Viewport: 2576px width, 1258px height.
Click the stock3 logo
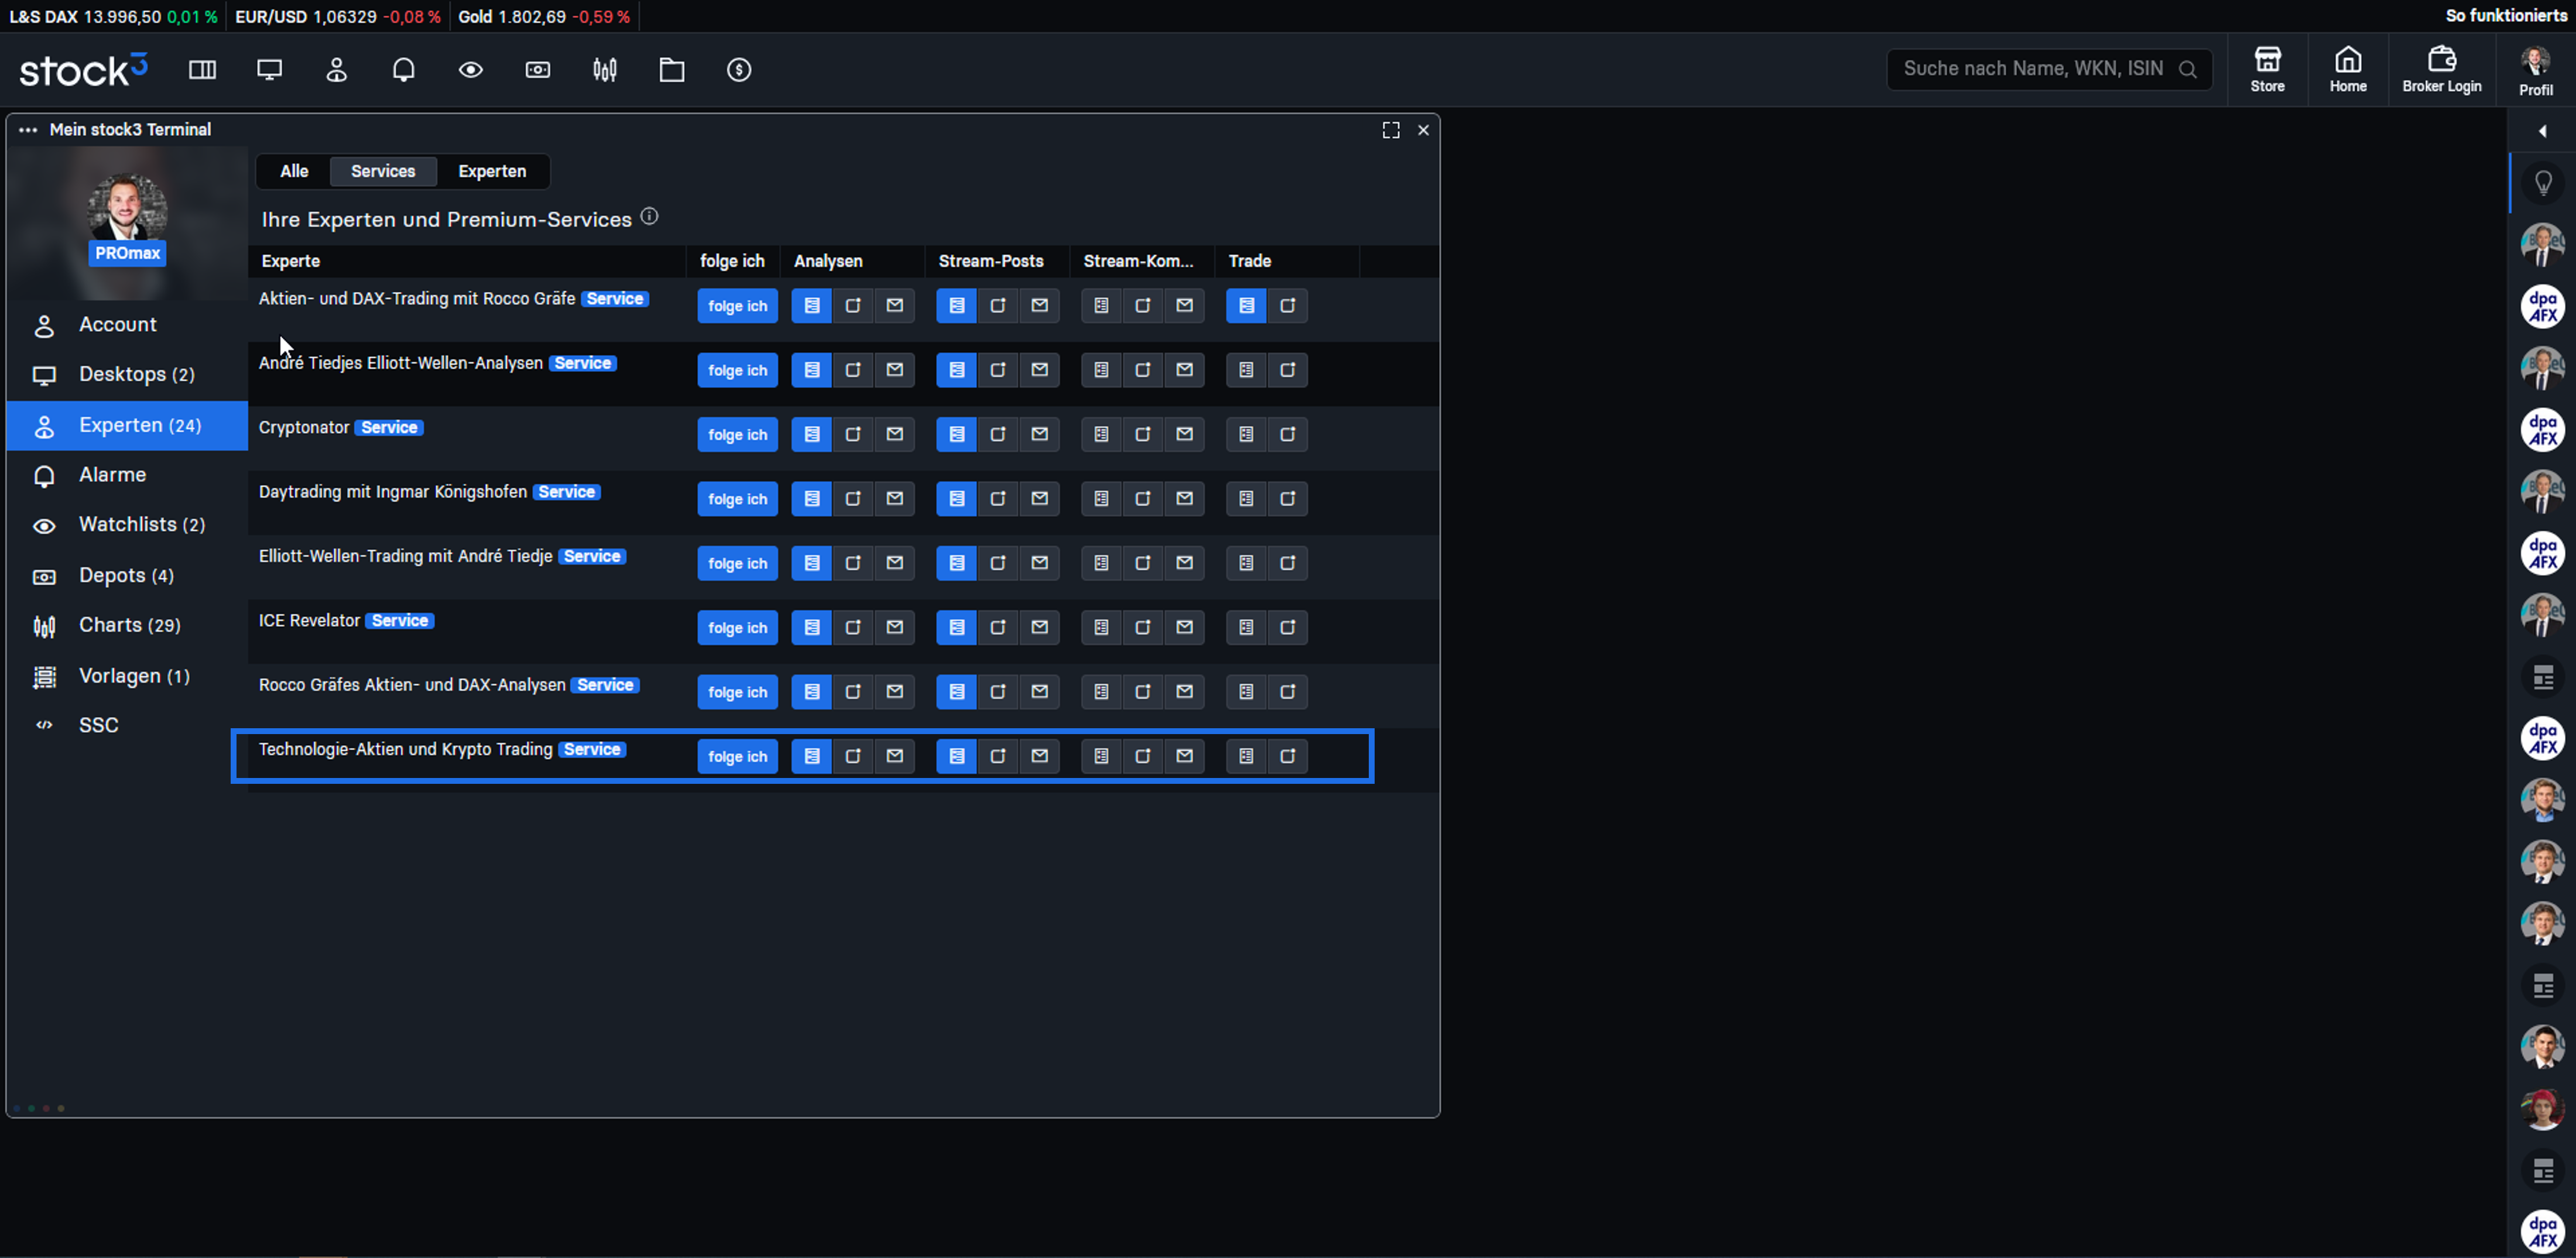tap(84, 70)
